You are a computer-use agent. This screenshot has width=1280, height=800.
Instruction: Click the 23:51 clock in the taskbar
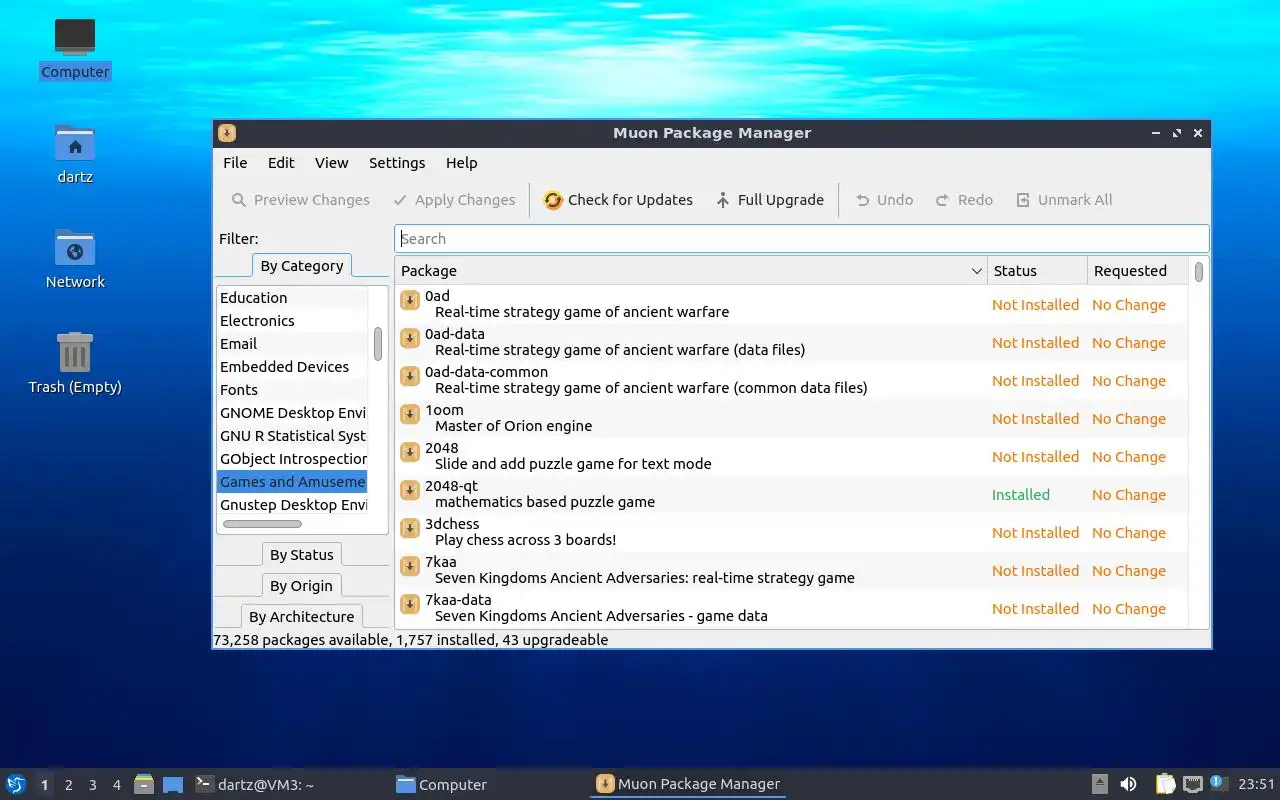1256,785
